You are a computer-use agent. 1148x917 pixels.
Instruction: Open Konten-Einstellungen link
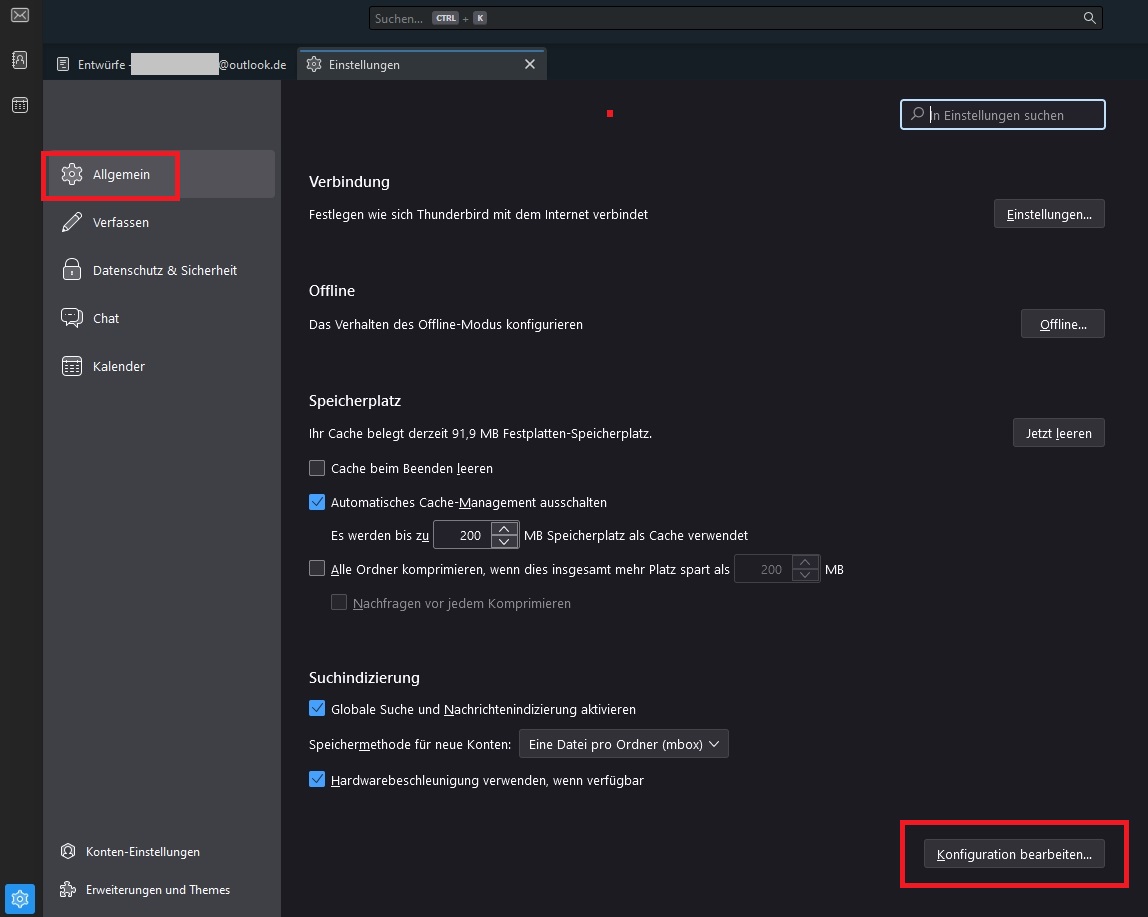tap(143, 852)
